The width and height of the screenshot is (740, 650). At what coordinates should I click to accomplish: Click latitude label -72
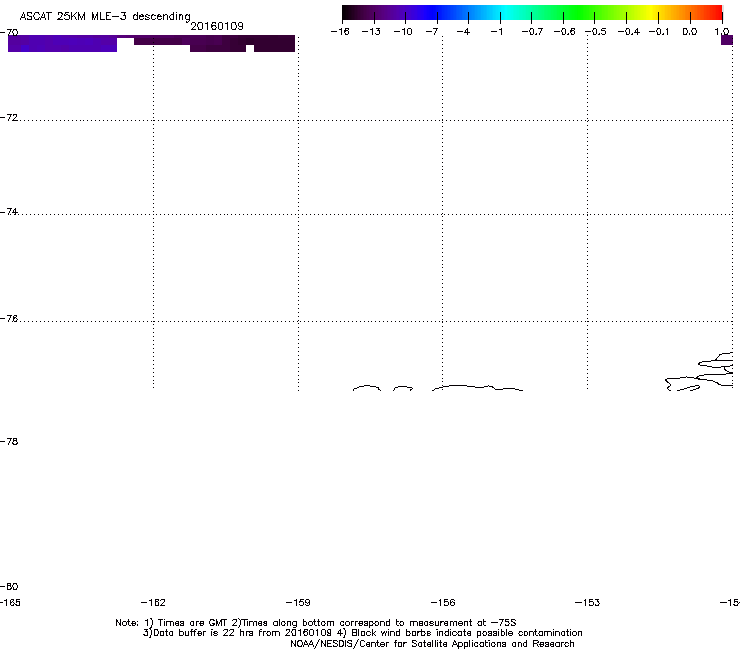[9, 117]
